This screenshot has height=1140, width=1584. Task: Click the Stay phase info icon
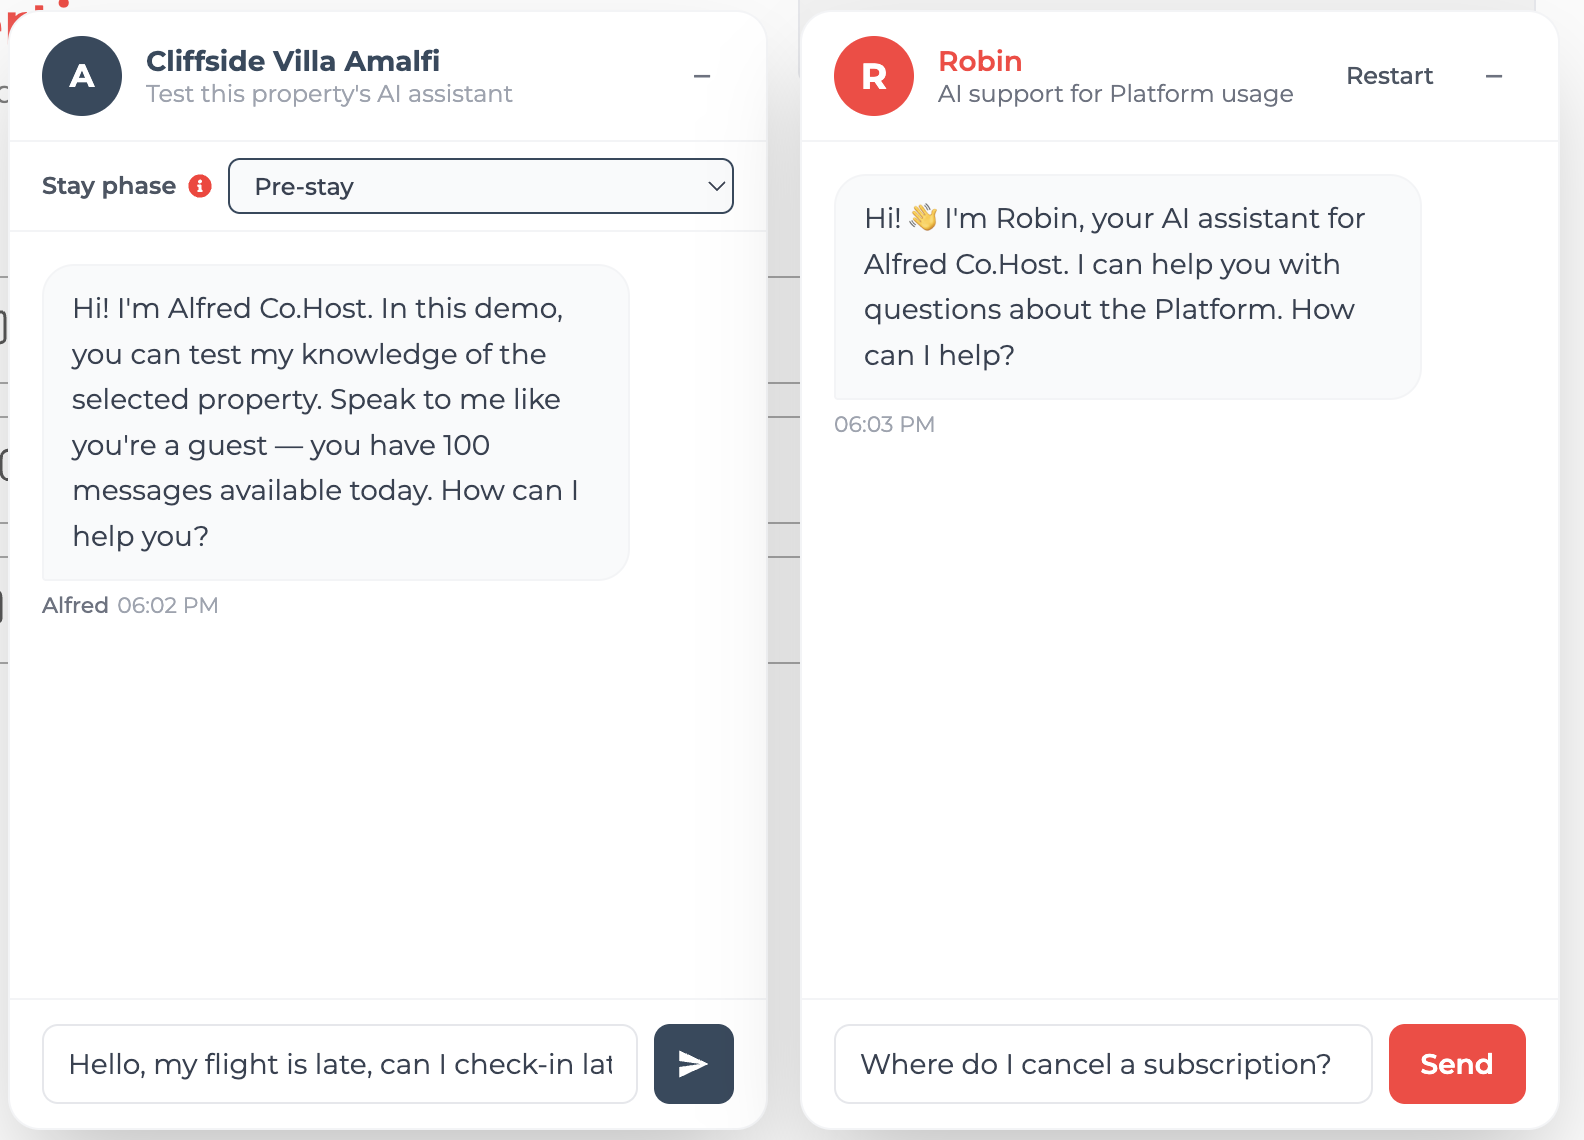pyautogui.click(x=200, y=186)
